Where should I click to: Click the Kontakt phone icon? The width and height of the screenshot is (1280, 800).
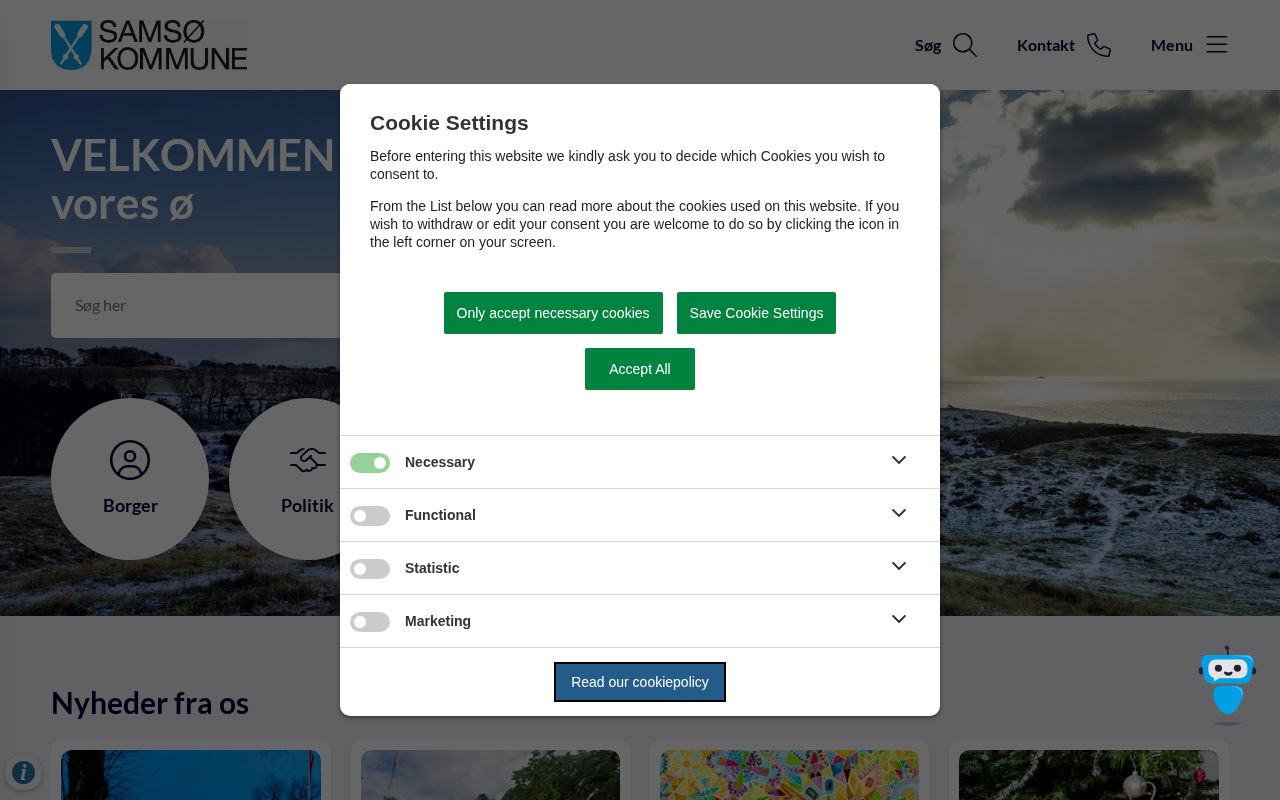tap(1098, 45)
